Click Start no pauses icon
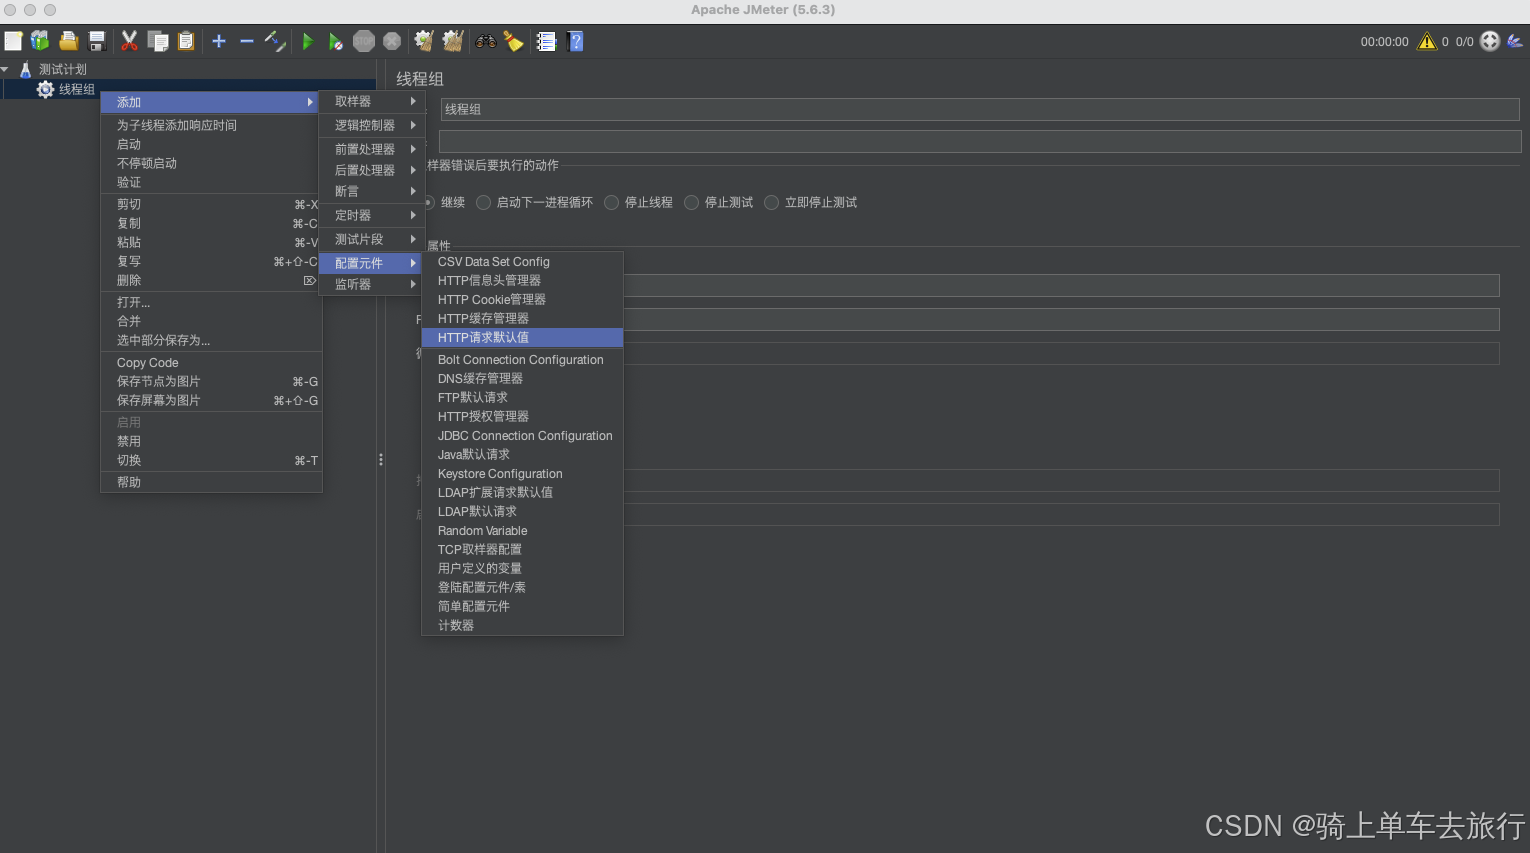Screen dimensions: 1530x853 pos(336,41)
